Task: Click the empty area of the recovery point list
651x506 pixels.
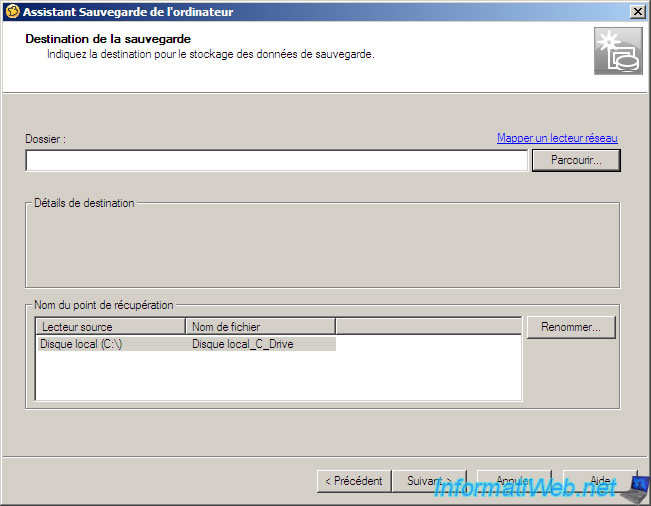Action: click(278, 376)
